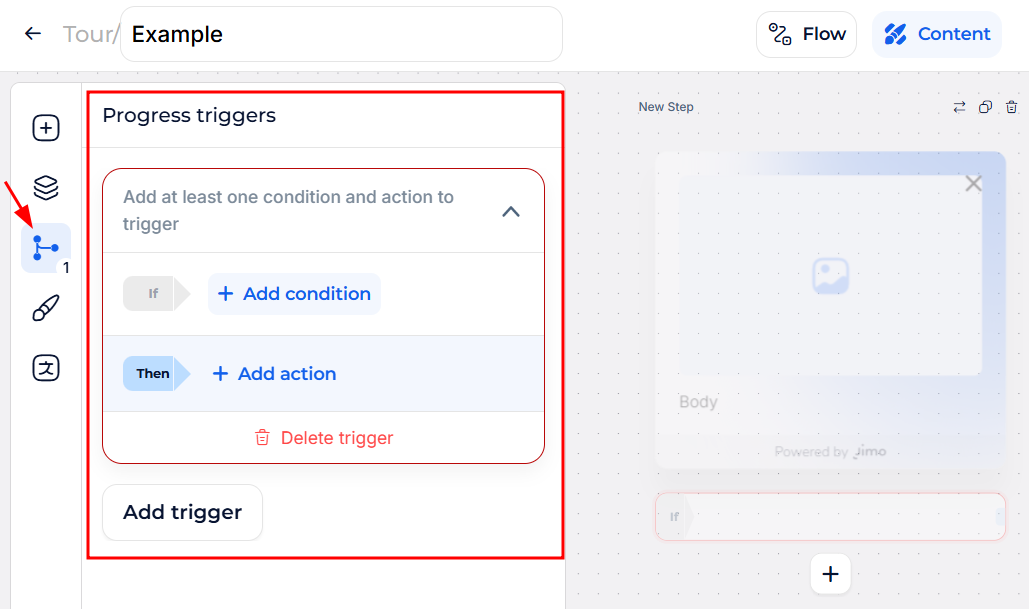Click the Add trigger button
Screen dimensions: 1029x609
pos(182,512)
